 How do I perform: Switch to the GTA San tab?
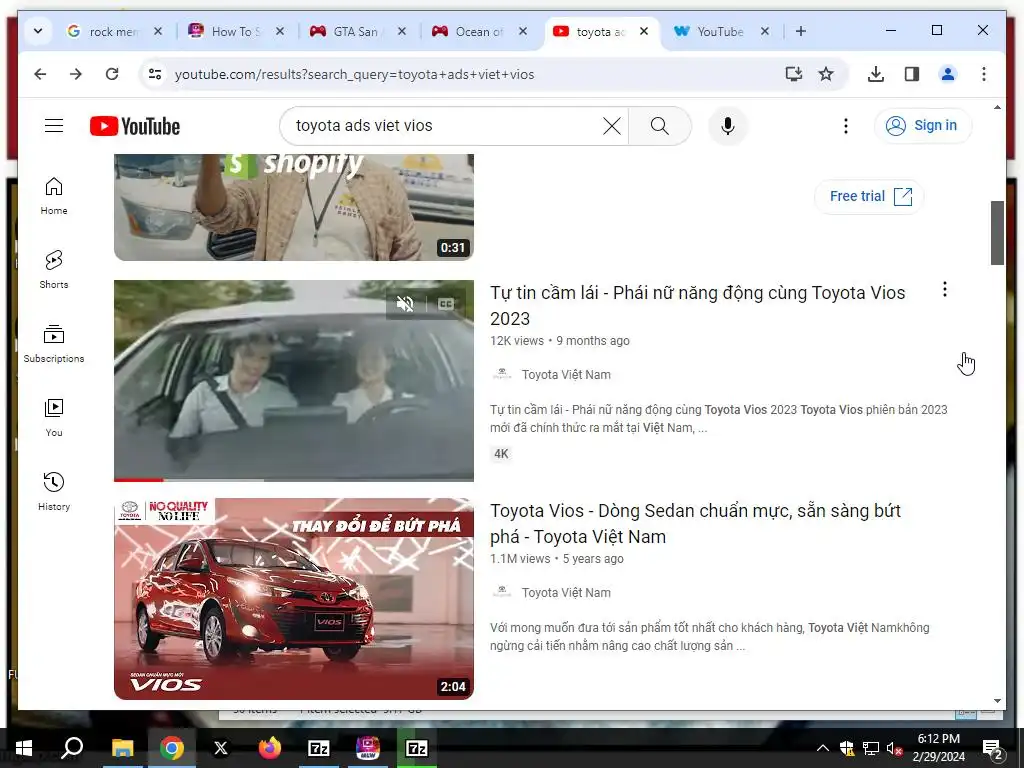(357, 31)
